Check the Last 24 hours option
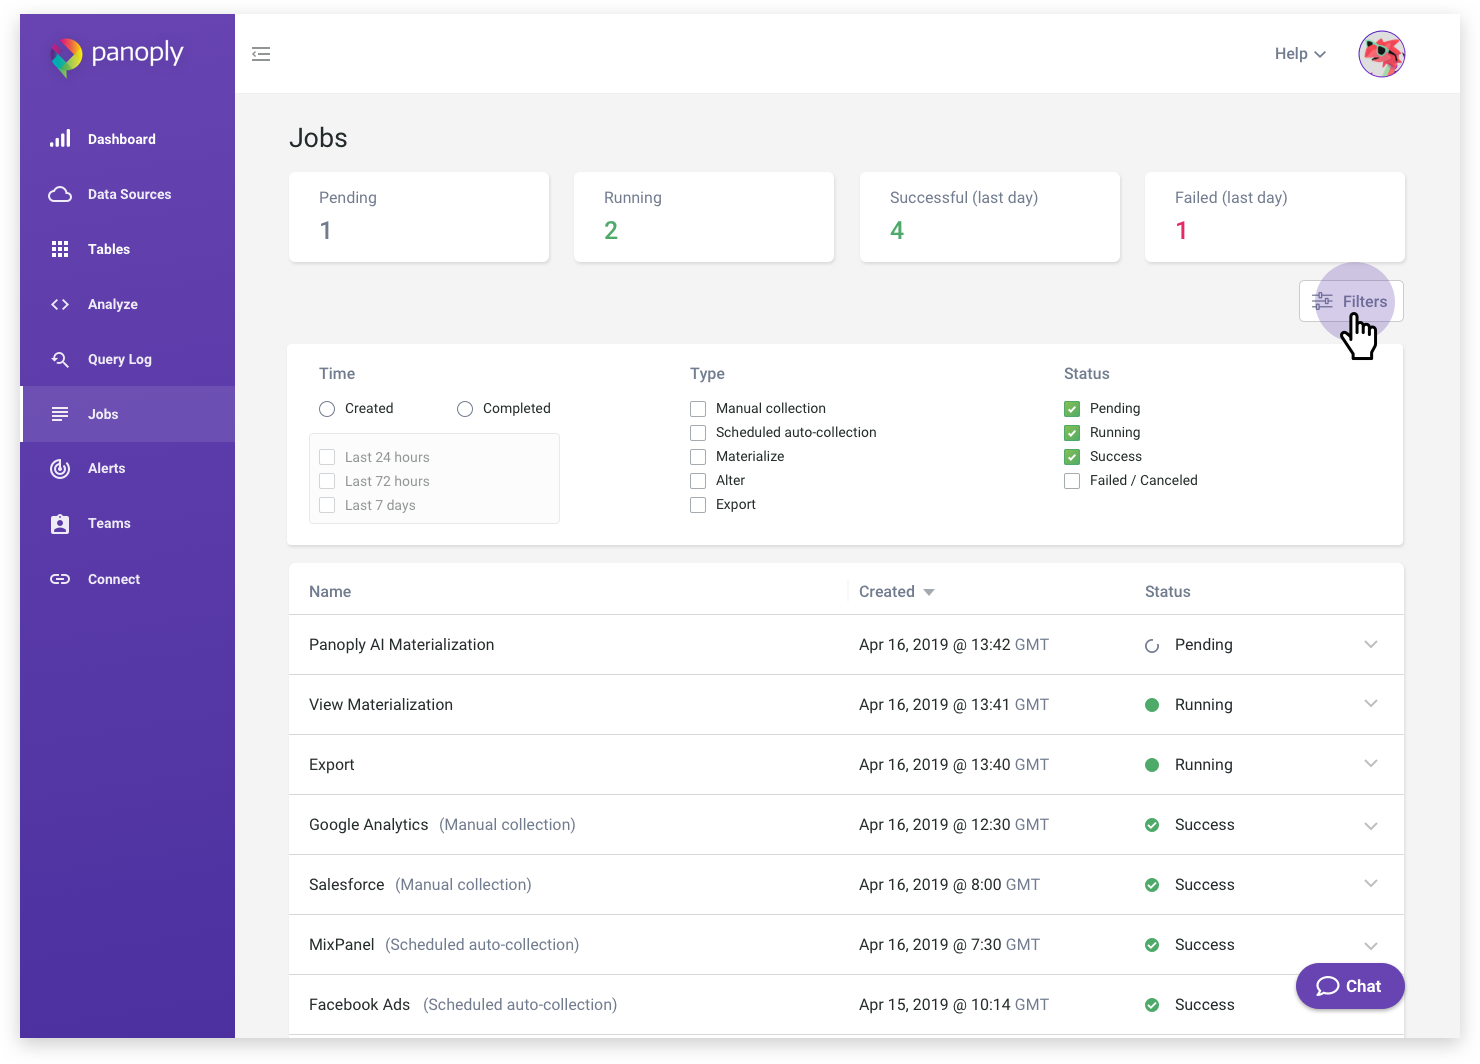This screenshot has height=1064, width=1480. 327,457
